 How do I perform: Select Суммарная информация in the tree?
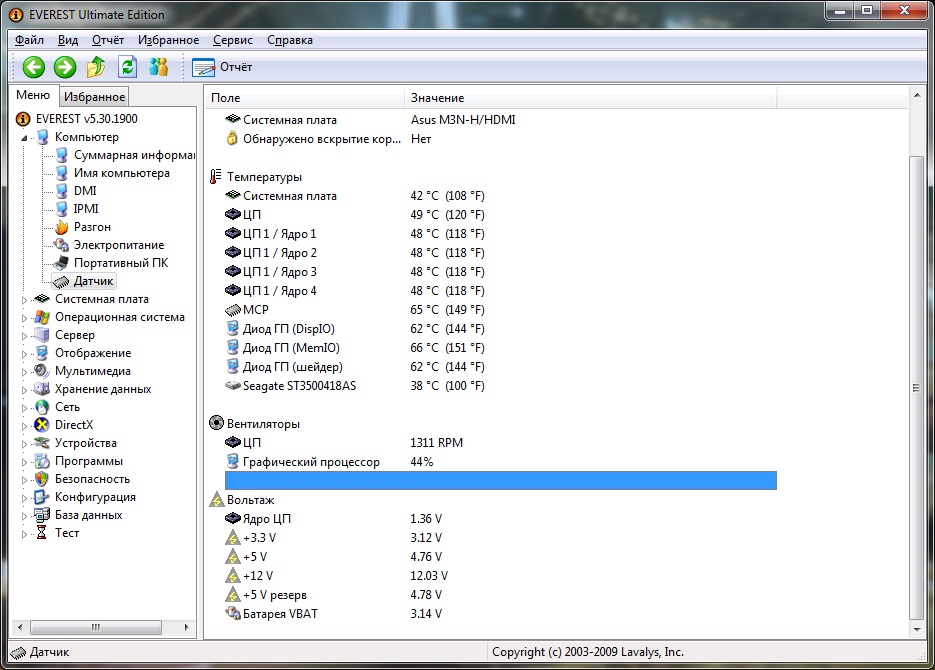pos(134,155)
